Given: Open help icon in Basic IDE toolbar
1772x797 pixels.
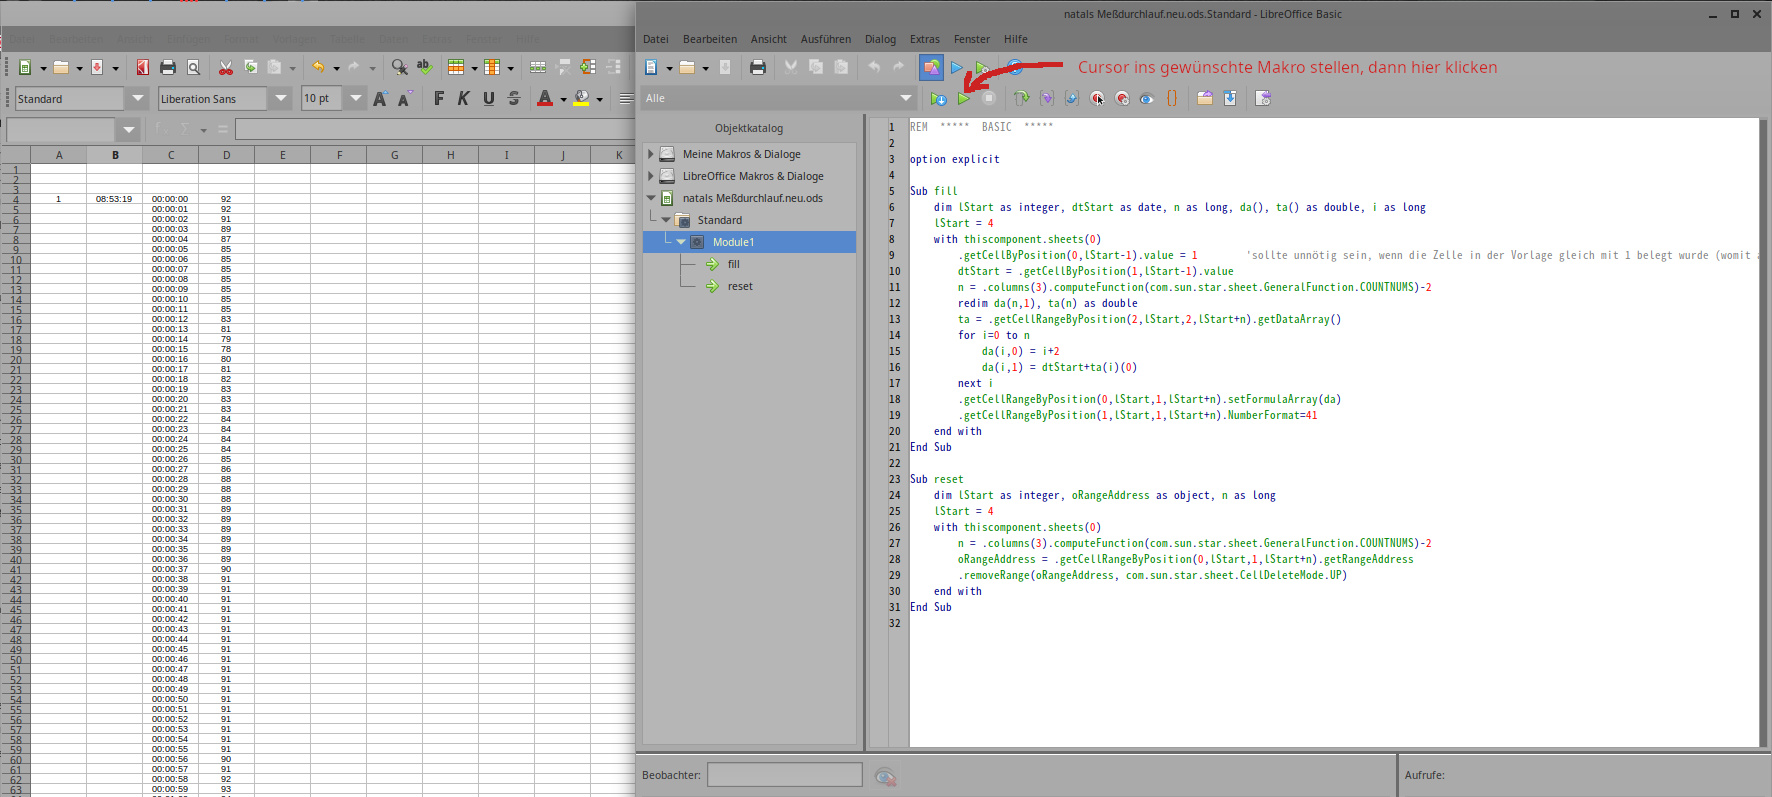Looking at the screenshot, I should click(x=1015, y=67).
